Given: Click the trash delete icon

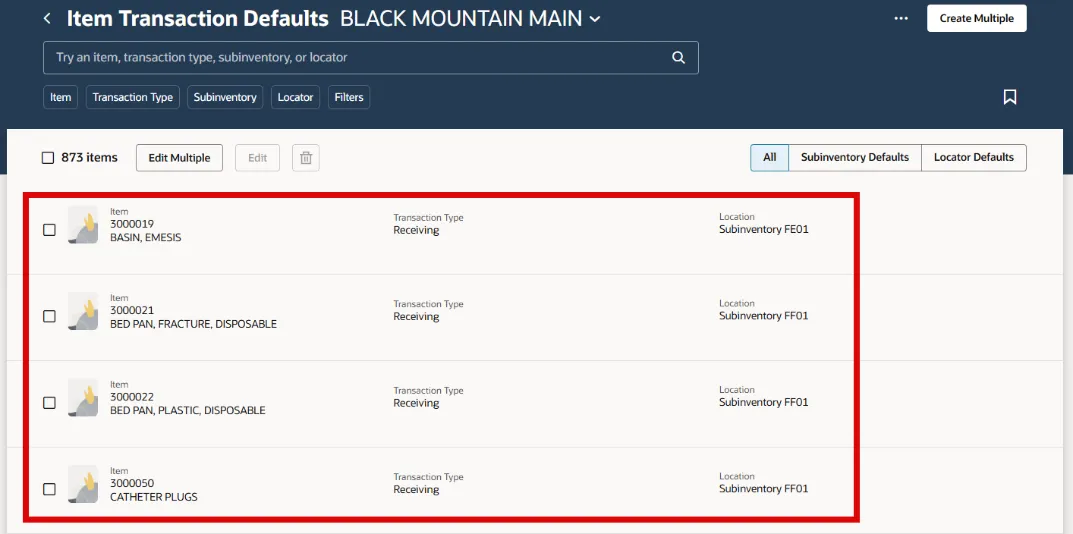Looking at the screenshot, I should 306,158.
